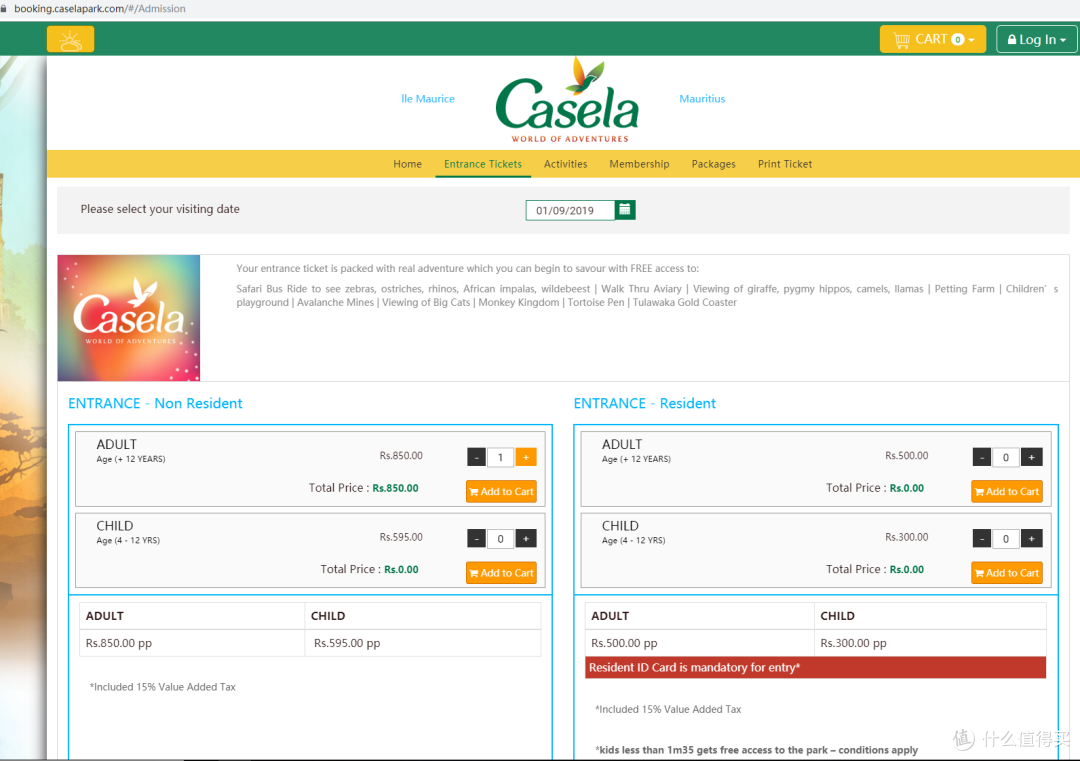Decrease Resident adult quantity
1080x761 pixels.
pos(982,457)
